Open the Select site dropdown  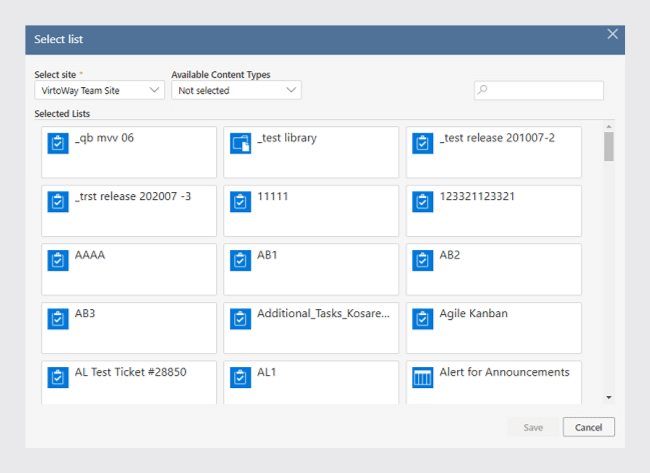point(99,90)
